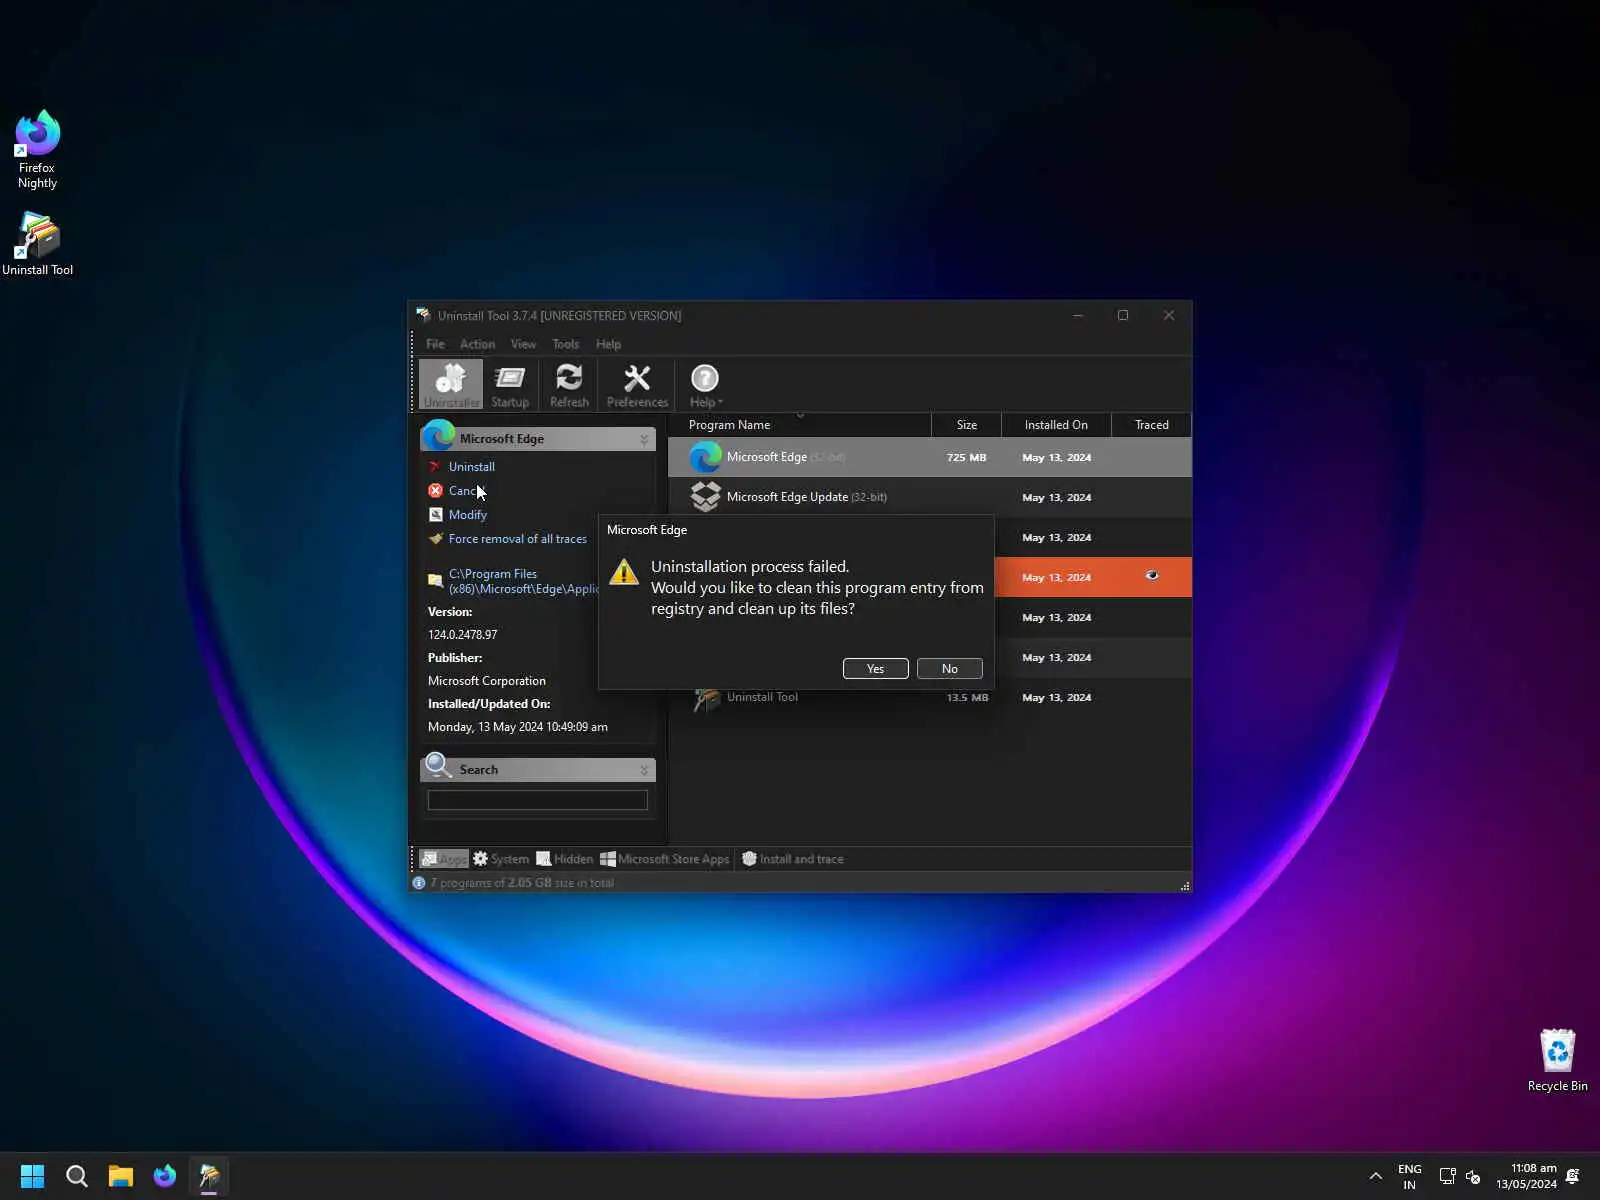The height and width of the screenshot is (1200, 1600).
Task: Open taskbar Search
Action: 76,1176
